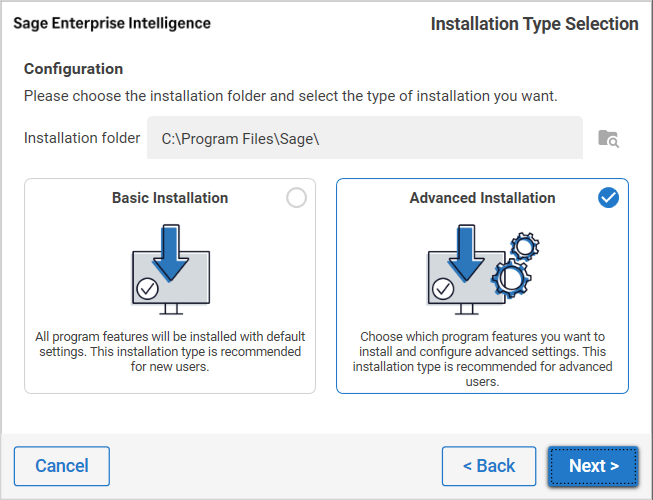Click the "Basic Installation" title text

click(170, 198)
